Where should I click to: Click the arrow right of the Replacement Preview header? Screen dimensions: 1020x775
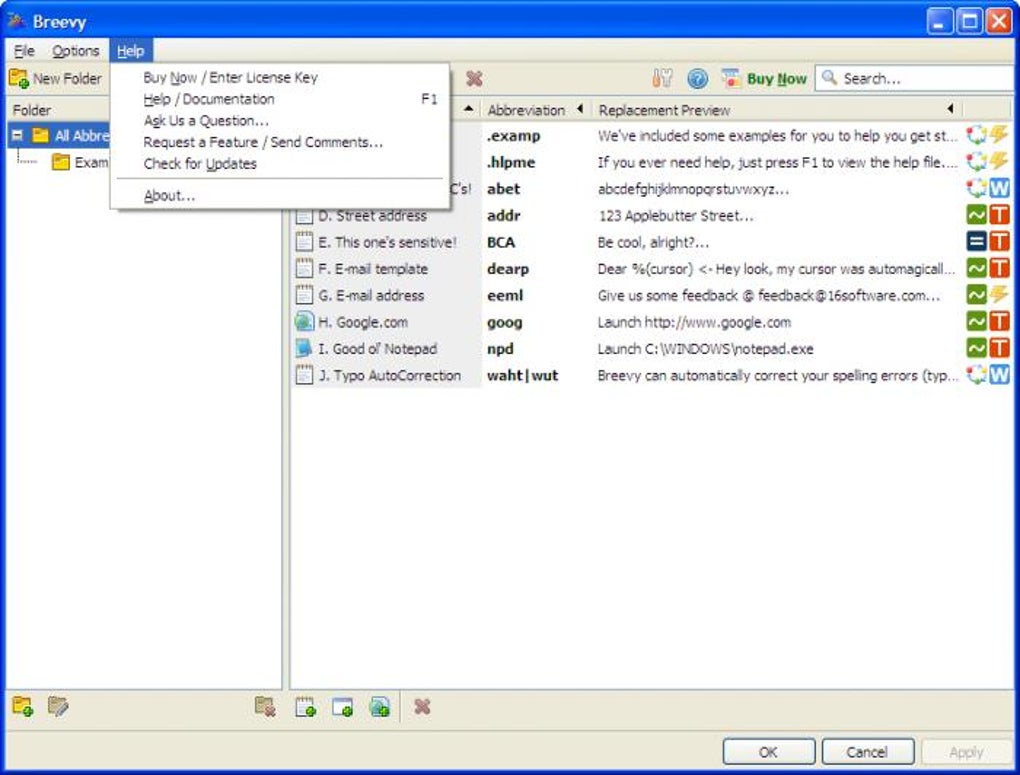[x=950, y=109]
